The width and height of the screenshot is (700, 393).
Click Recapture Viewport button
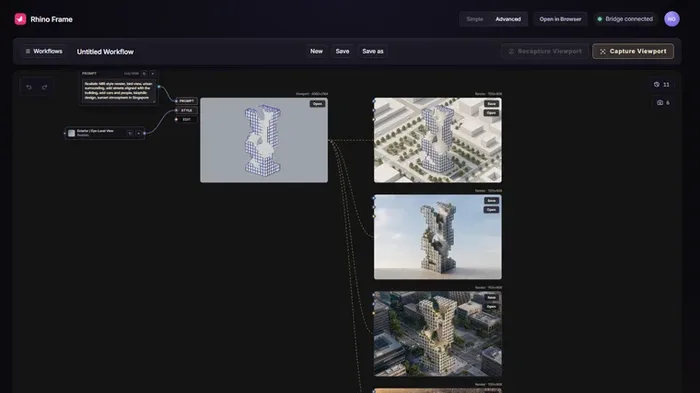pyautogui.click(x=545, y=51)
